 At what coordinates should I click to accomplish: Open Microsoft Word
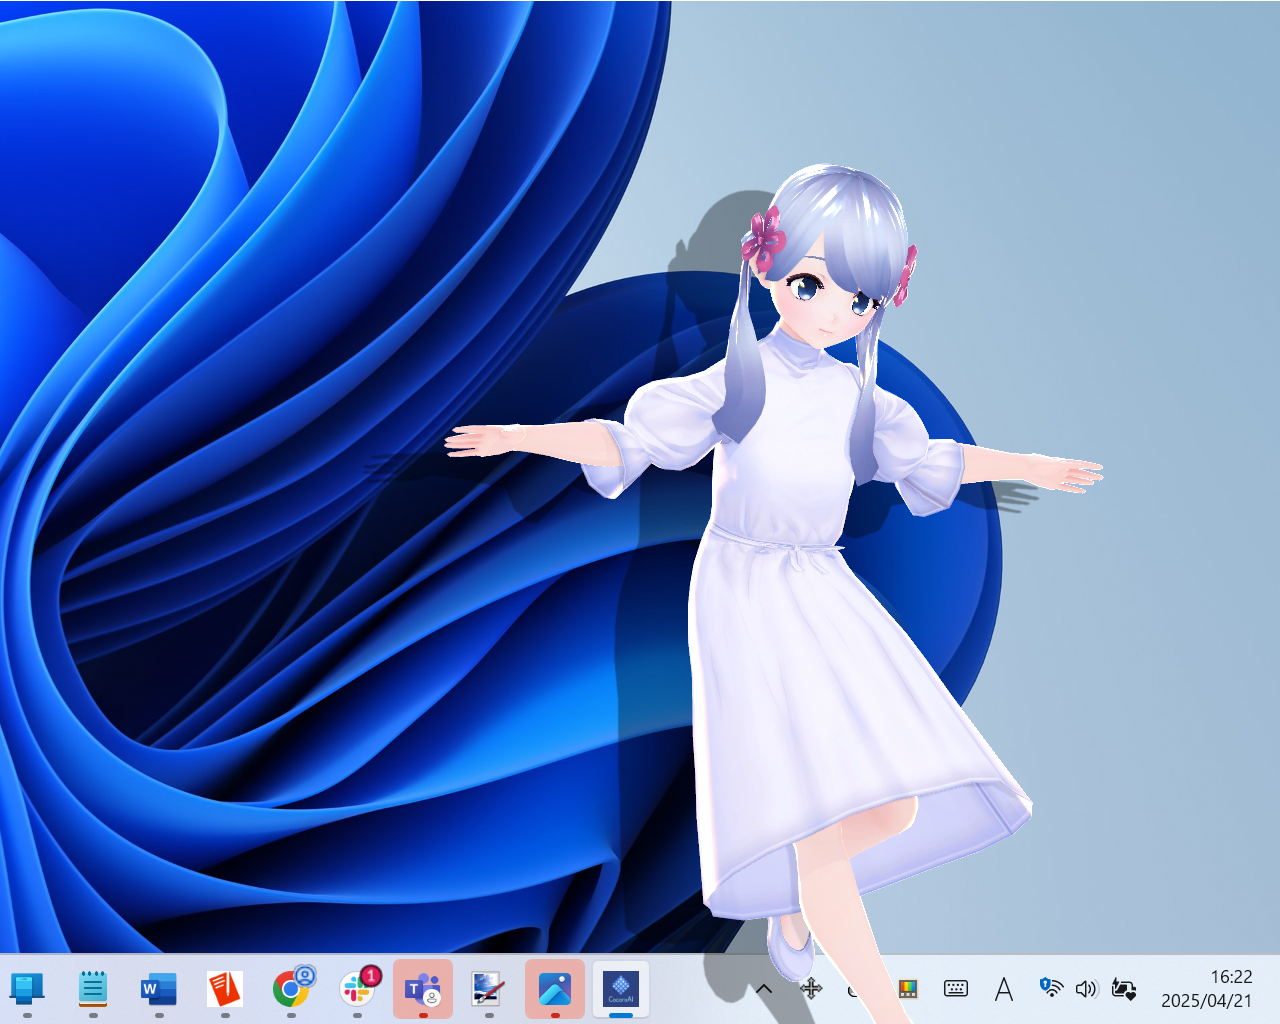pyautogui.click(x=159, y=990)
